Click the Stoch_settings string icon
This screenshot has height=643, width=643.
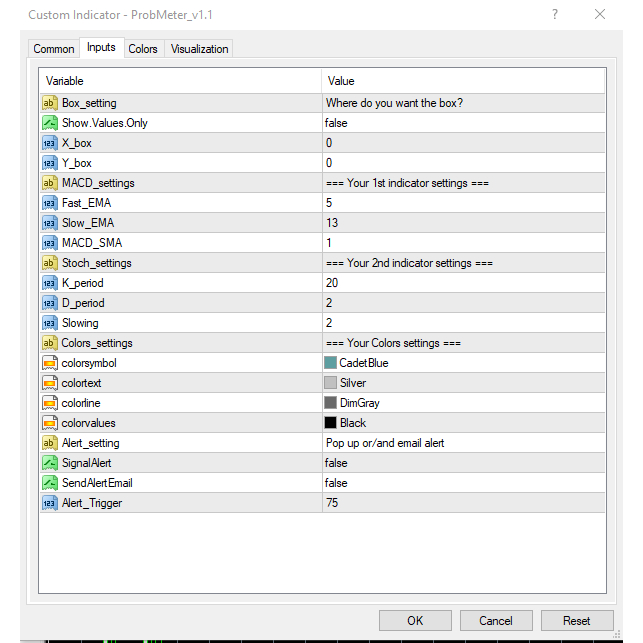(49, 263)
